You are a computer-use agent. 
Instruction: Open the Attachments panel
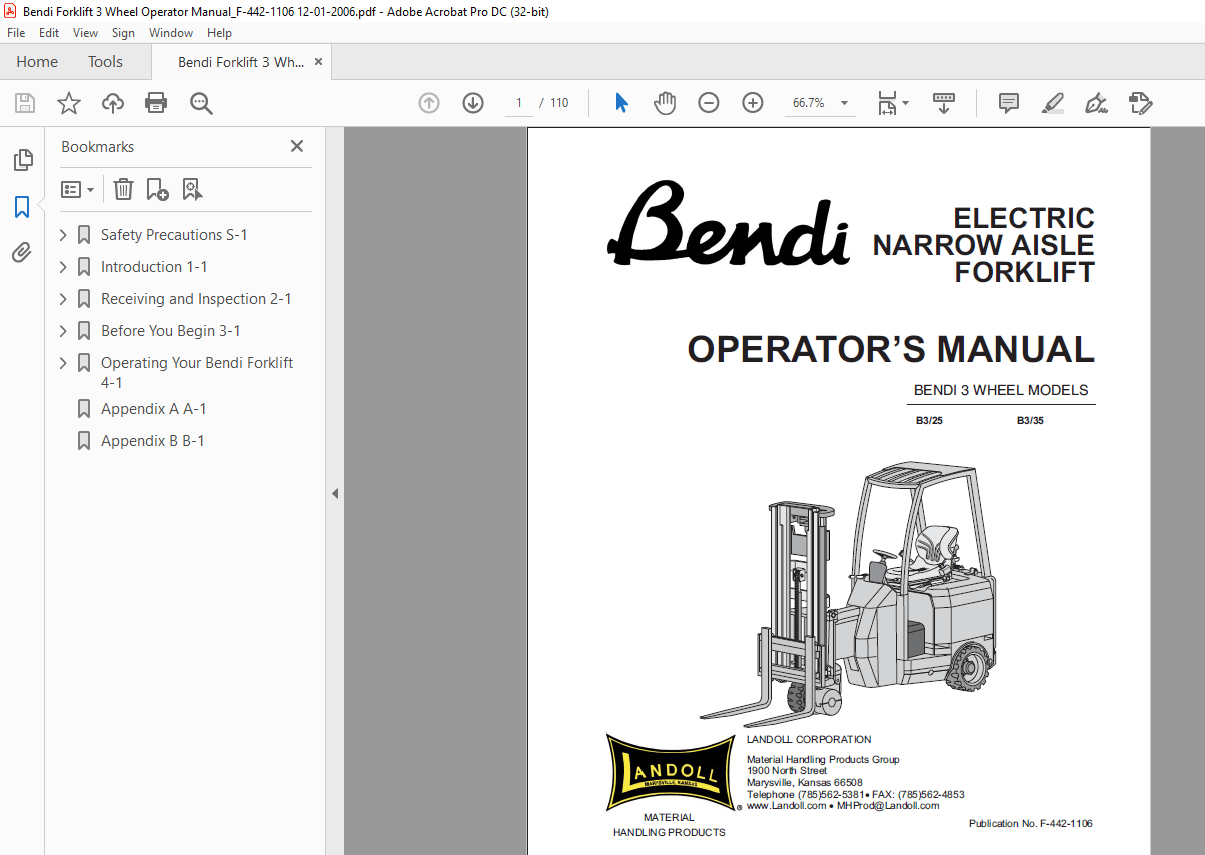point(22,252)
